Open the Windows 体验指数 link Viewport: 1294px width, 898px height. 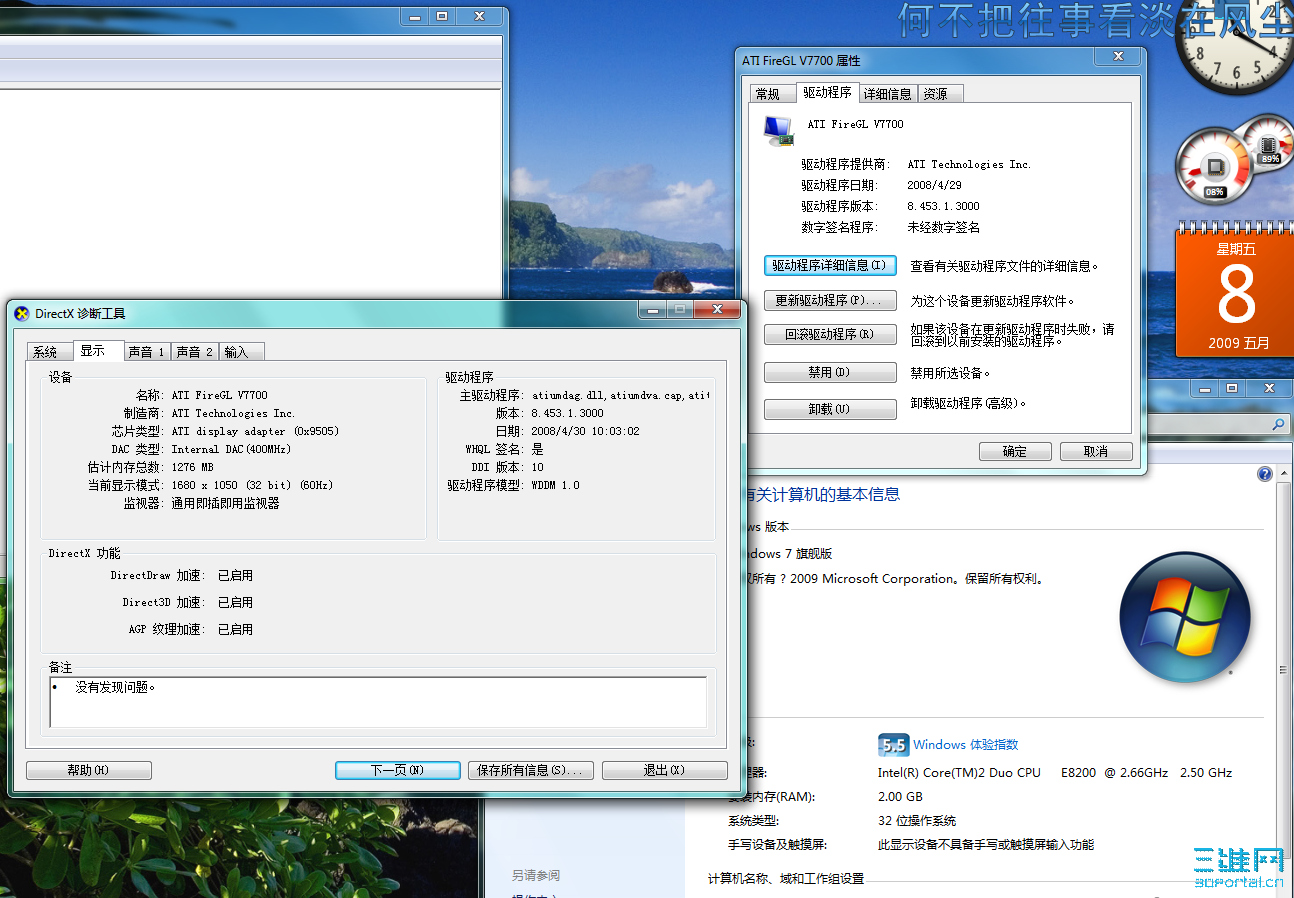click(x=966, y=745)
